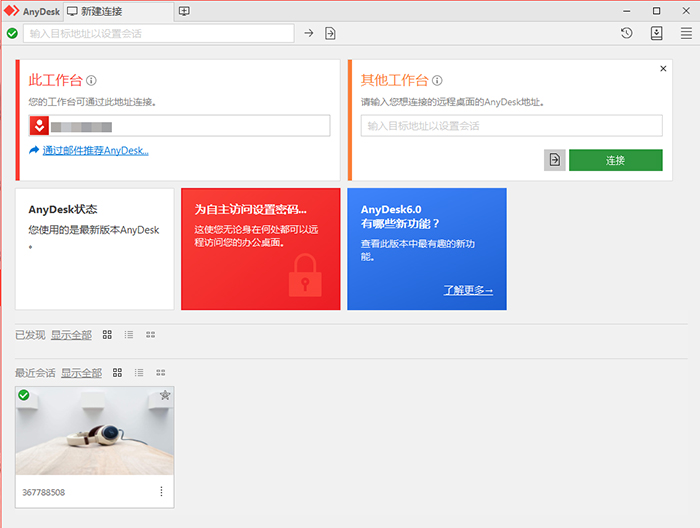The height and width of the screenshot is (528, 700).
Task: Click online status check on session thumbnail
Action: [x=24, y=395]
